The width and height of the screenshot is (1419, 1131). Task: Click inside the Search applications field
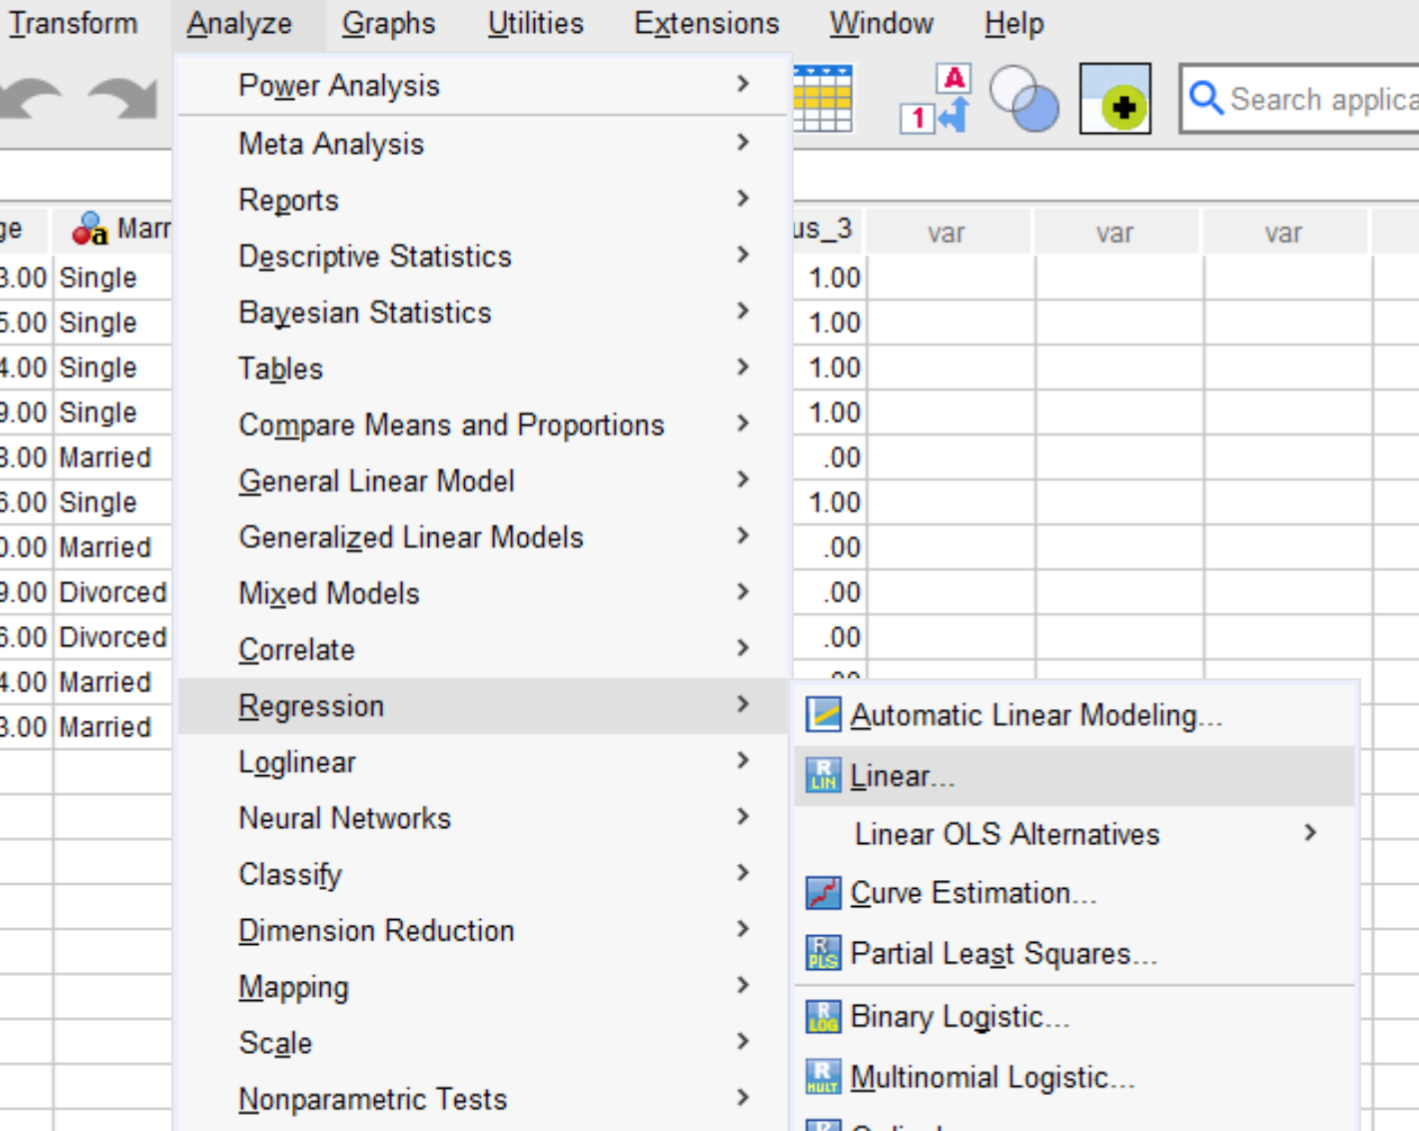(1310, 98)
